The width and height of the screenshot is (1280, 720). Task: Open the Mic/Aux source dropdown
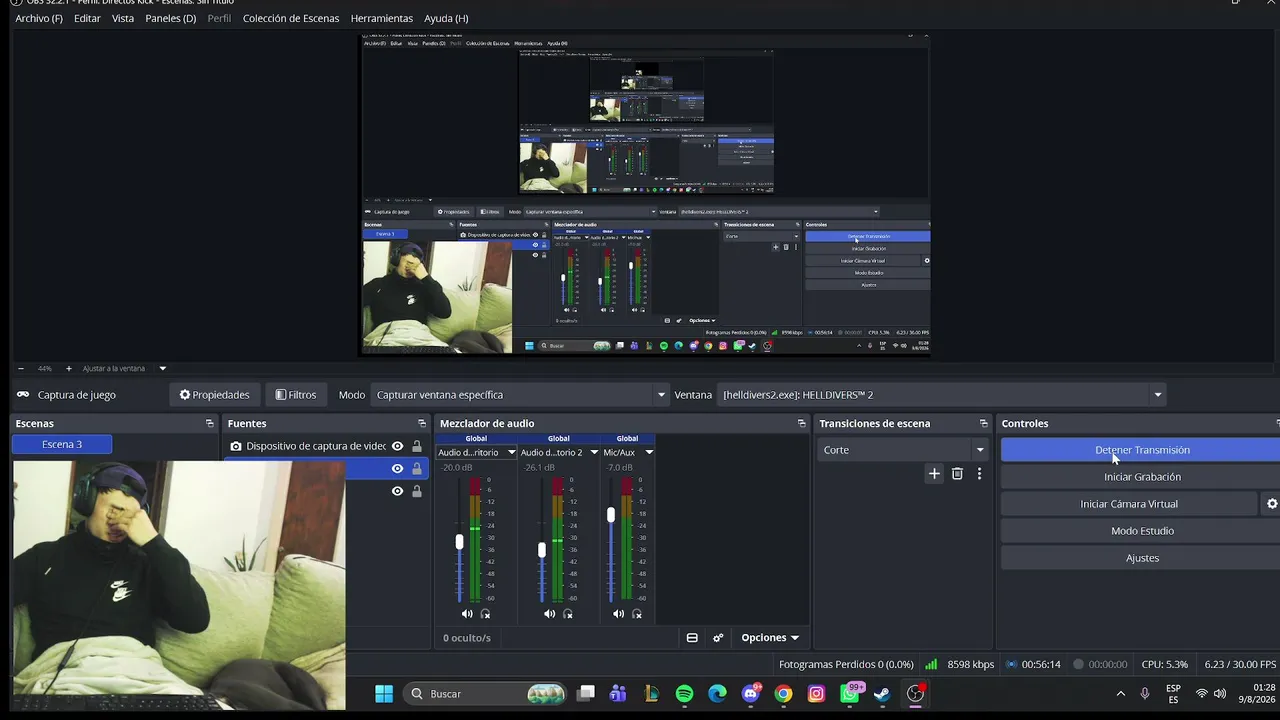pyautogui.click(x=628, y=453)
